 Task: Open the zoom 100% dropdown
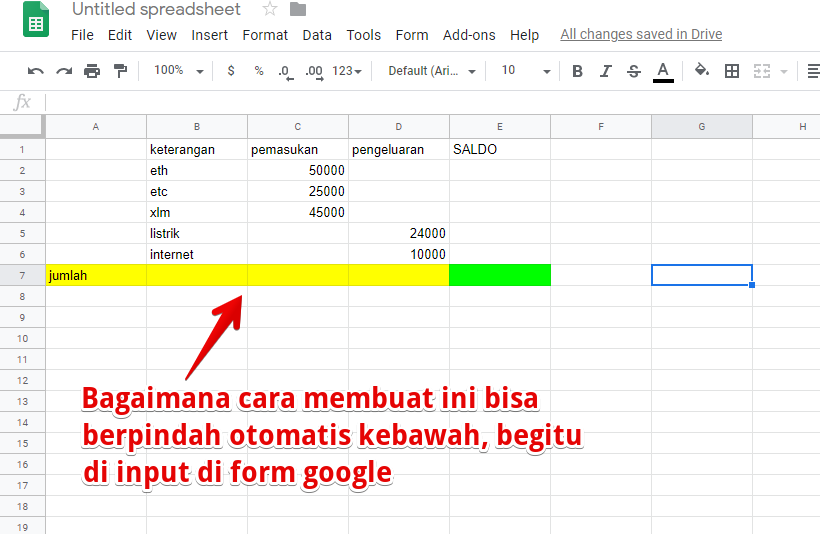coord(178,71)
